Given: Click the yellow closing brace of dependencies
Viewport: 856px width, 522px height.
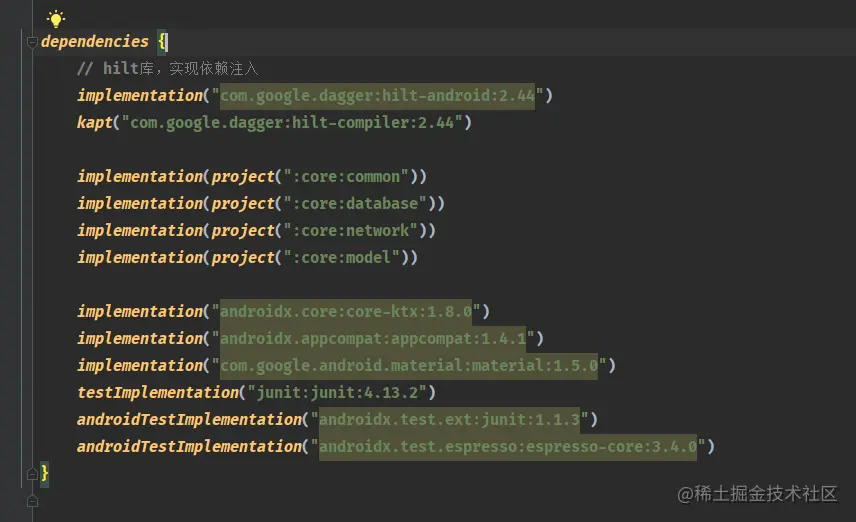Looking at the screenshot, I should pyautogui.click(x=45, y=473).
